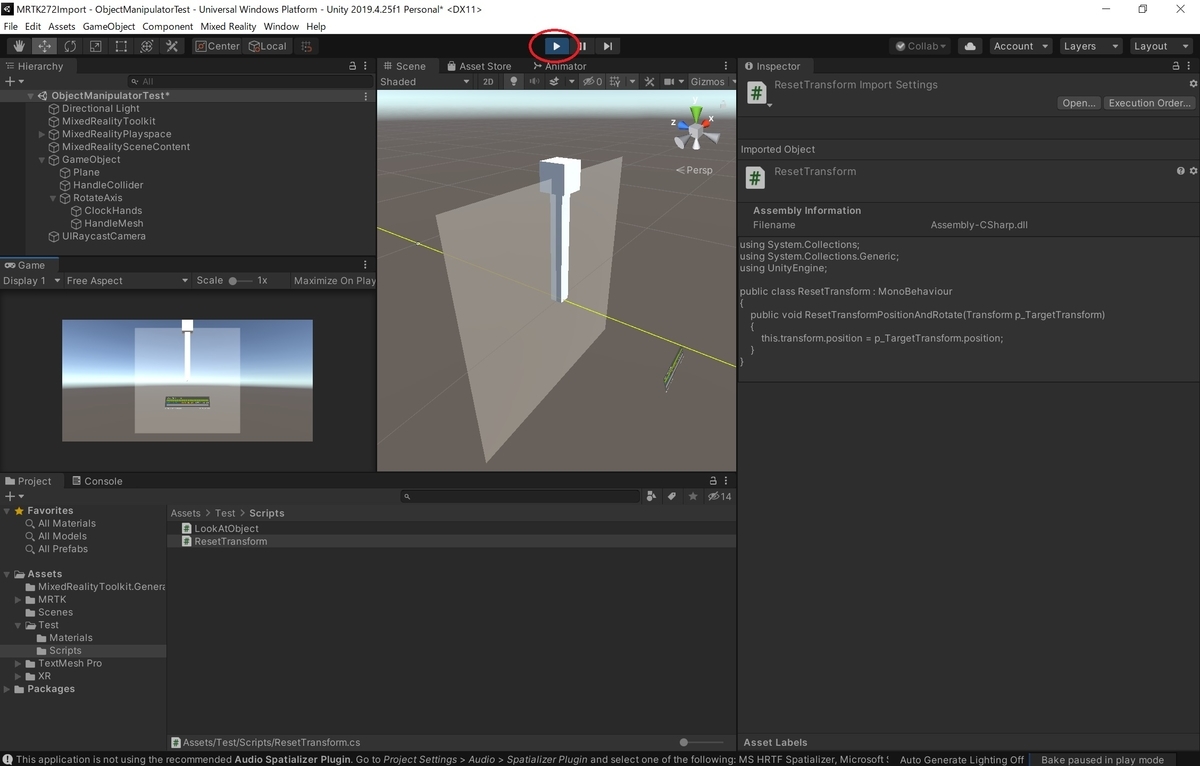Select HandleMesh in Hierarchy

(113, 224)
